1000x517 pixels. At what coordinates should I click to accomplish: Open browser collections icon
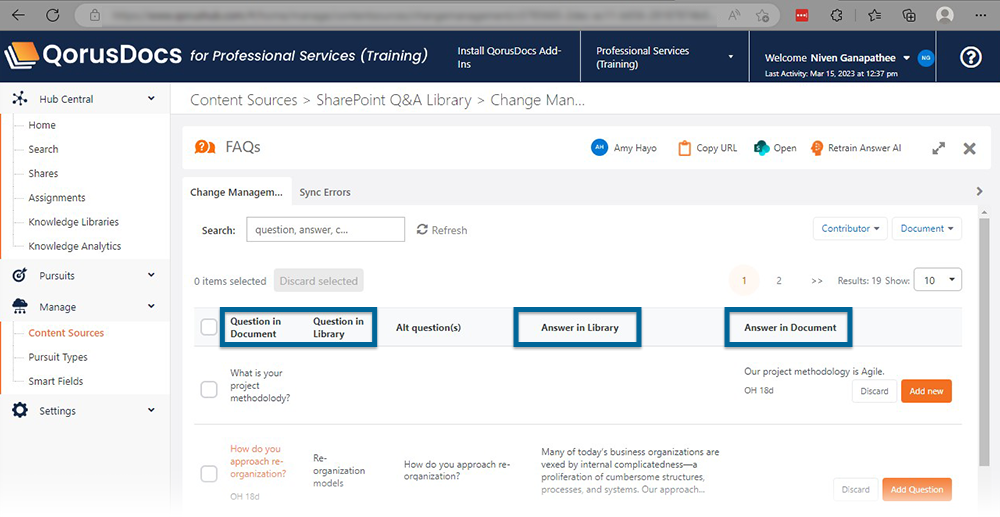click(909, 15)
